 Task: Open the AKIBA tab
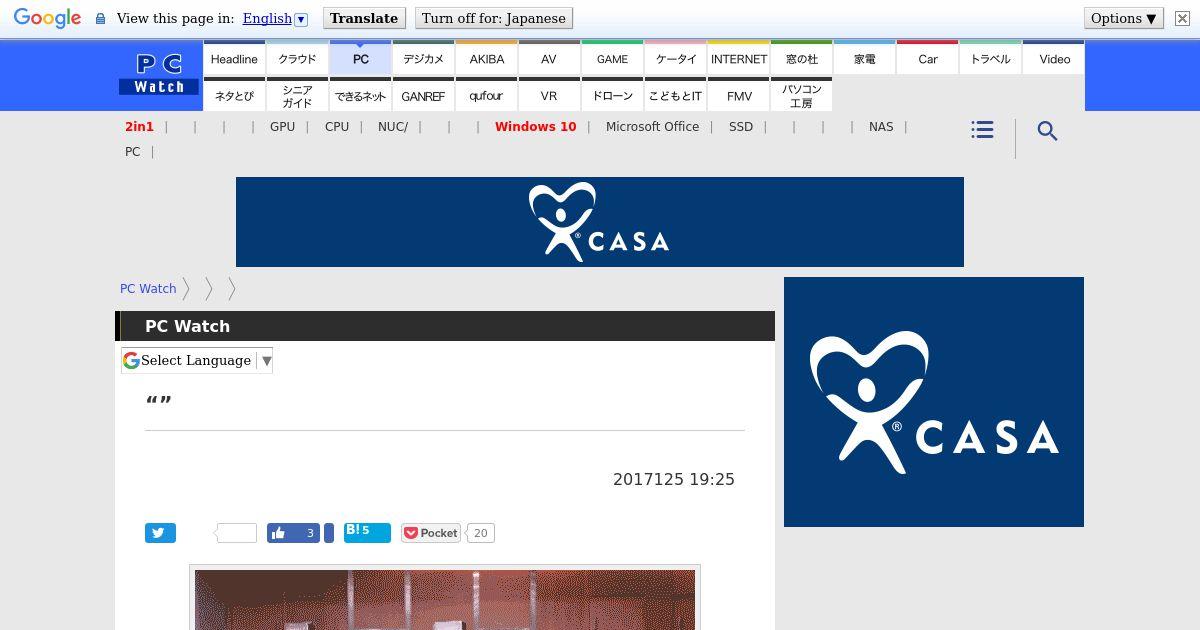(487, 58)
